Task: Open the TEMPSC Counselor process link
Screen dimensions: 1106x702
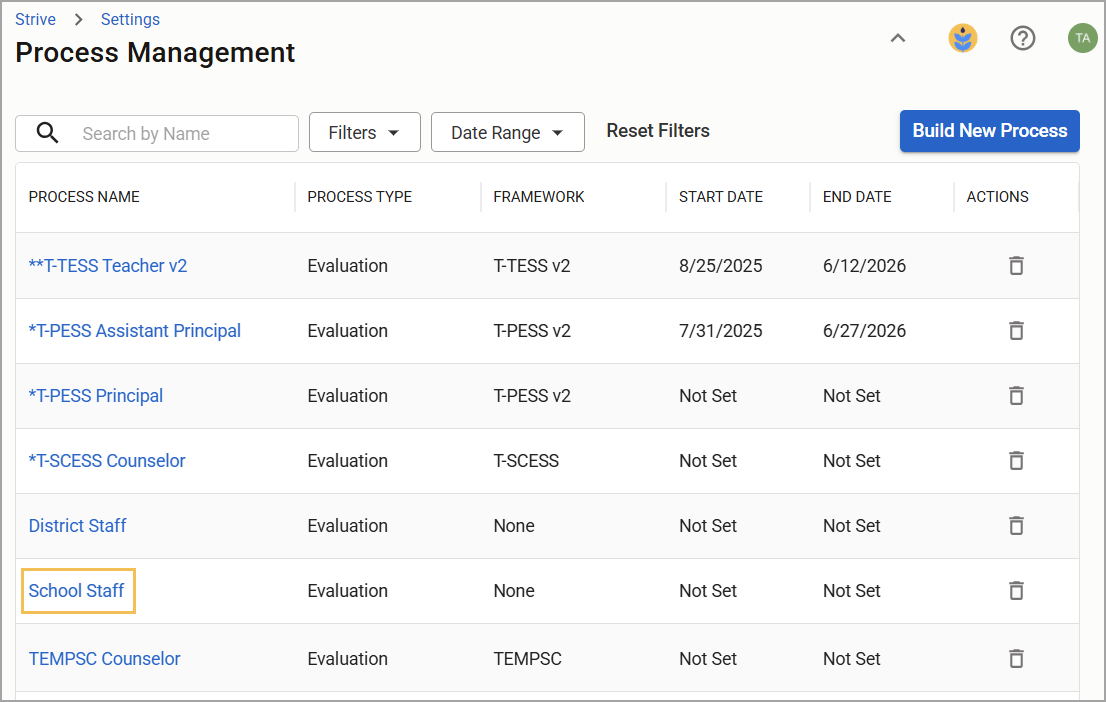Action: click(x=104, y=658)
